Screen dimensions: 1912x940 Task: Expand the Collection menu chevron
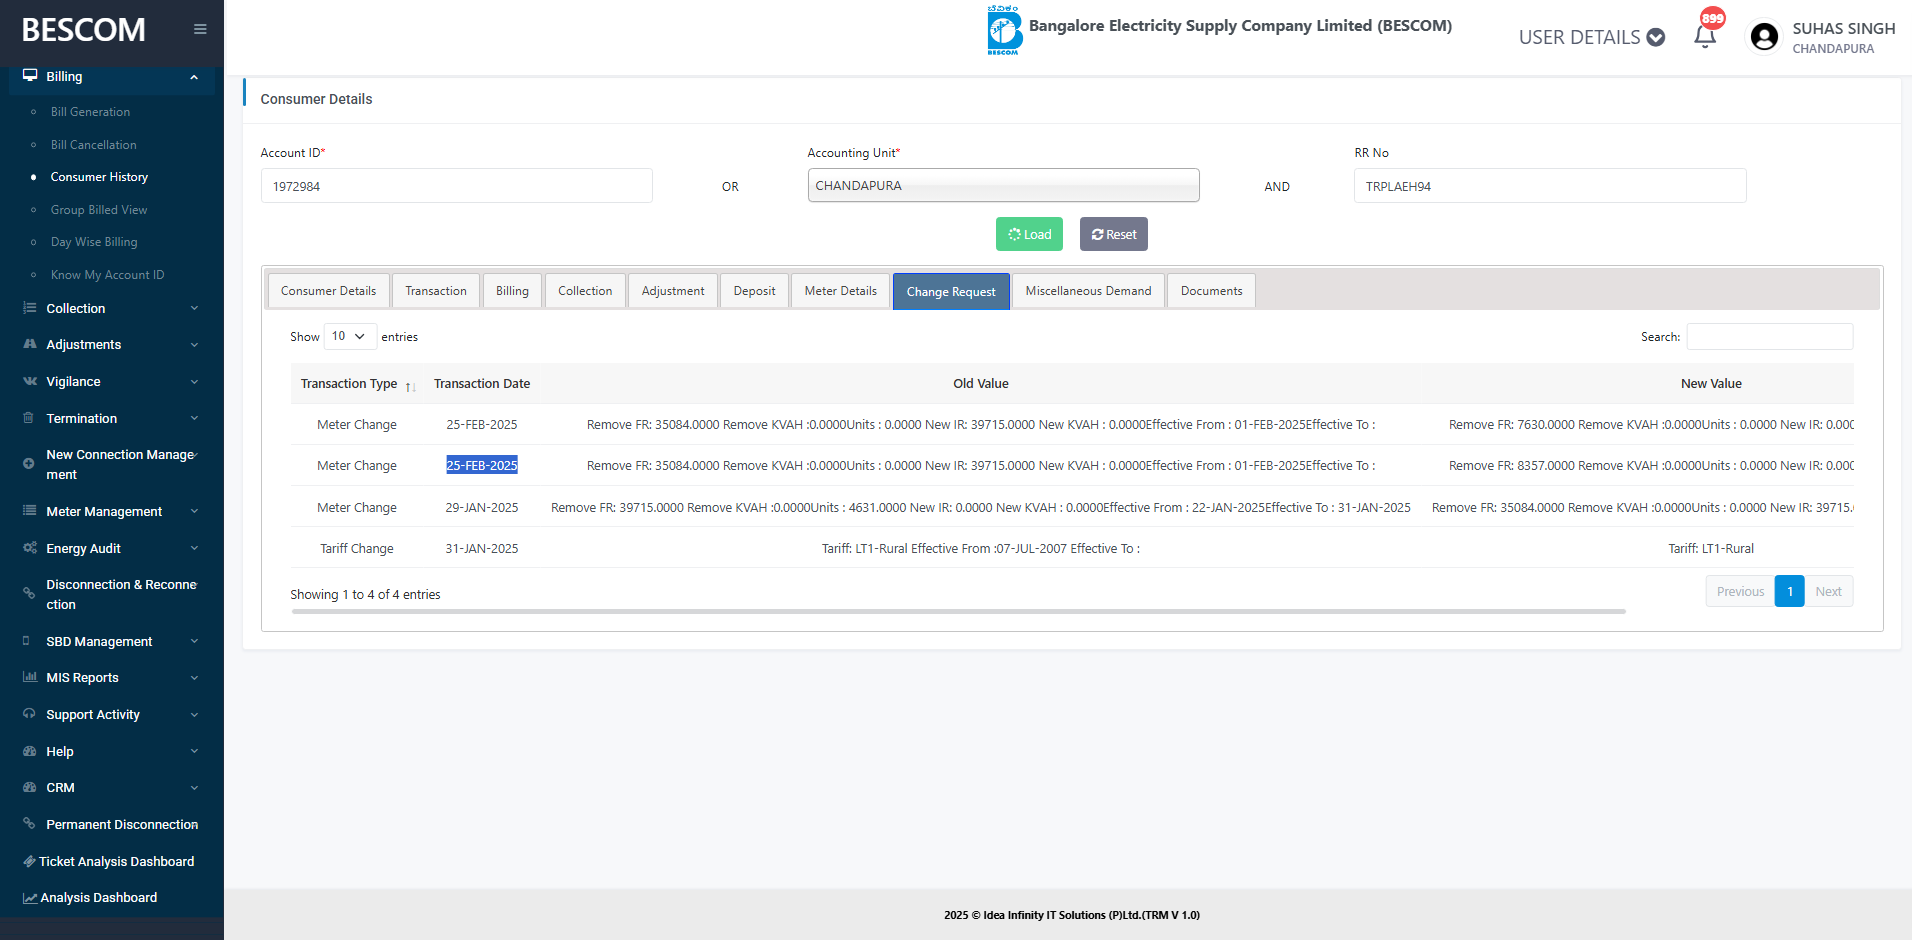(x=194, y=308)
